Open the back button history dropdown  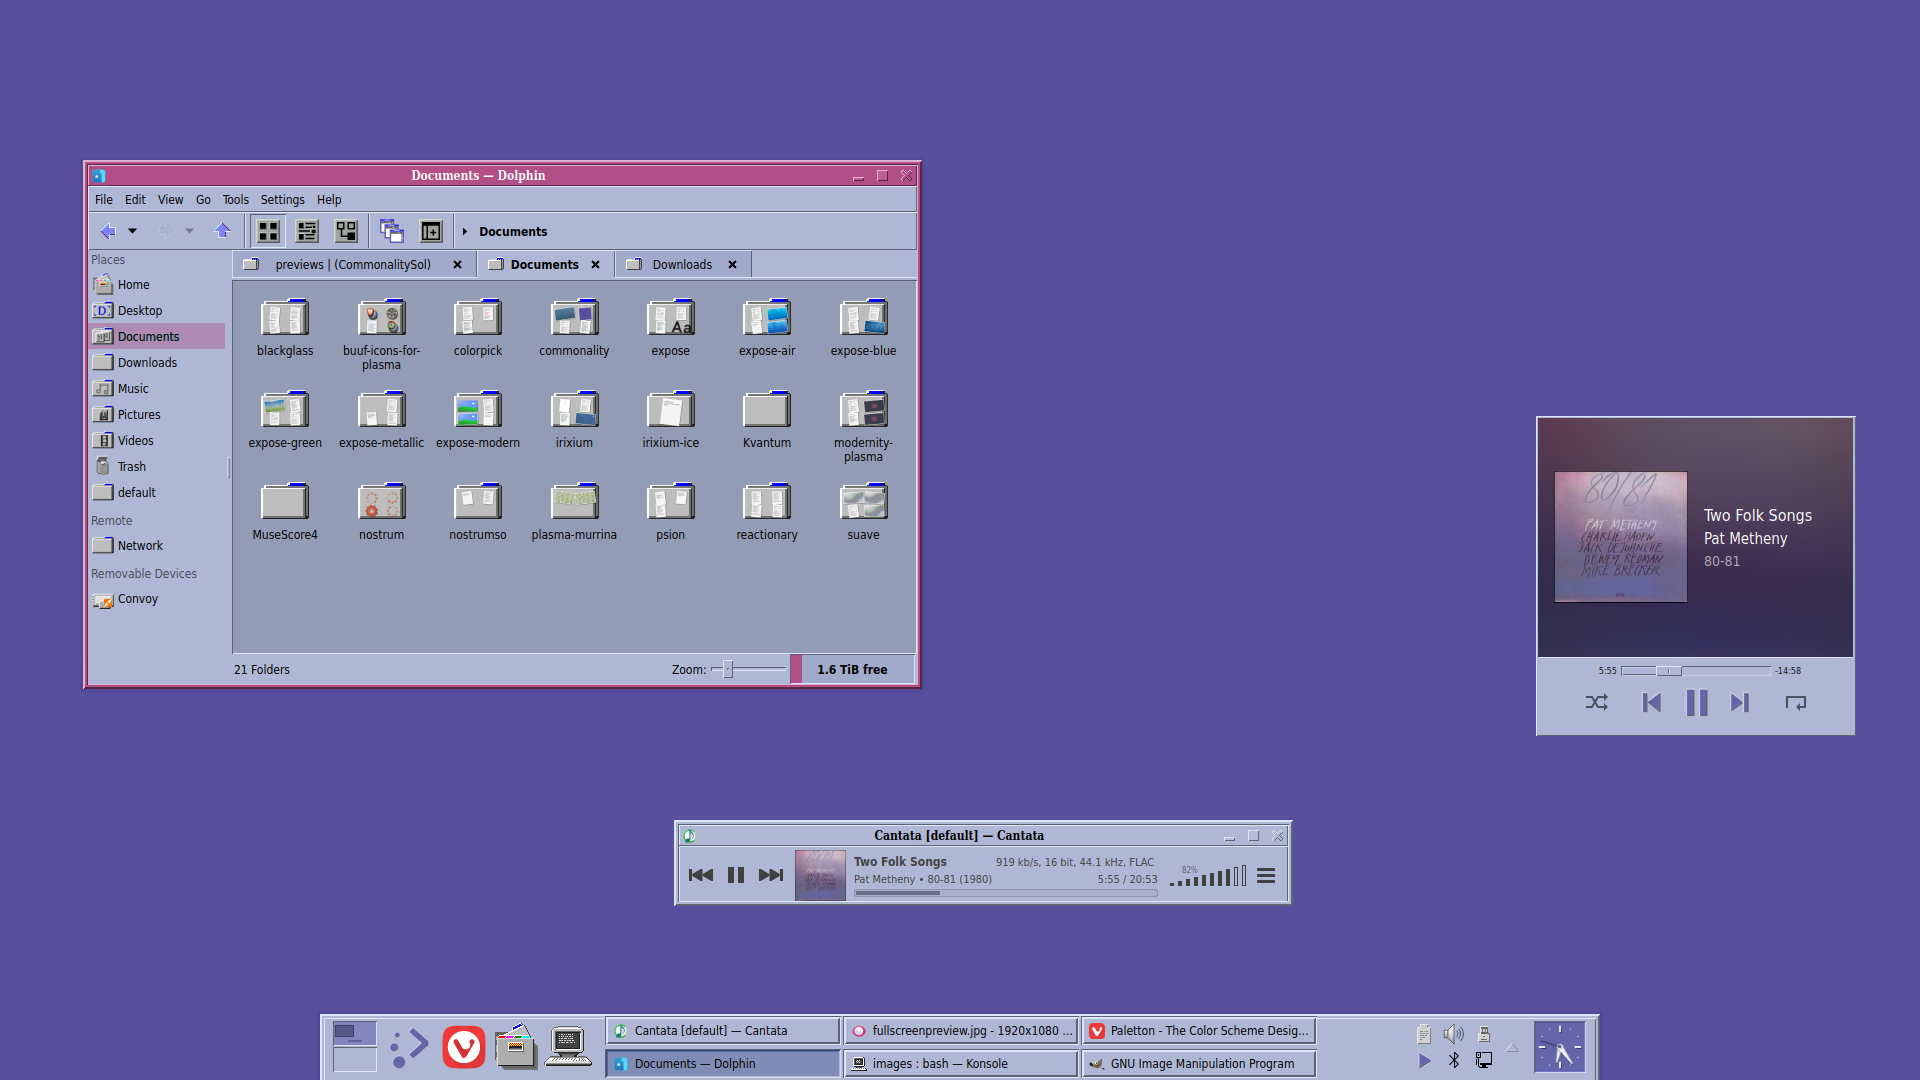(x=132, y=231)
